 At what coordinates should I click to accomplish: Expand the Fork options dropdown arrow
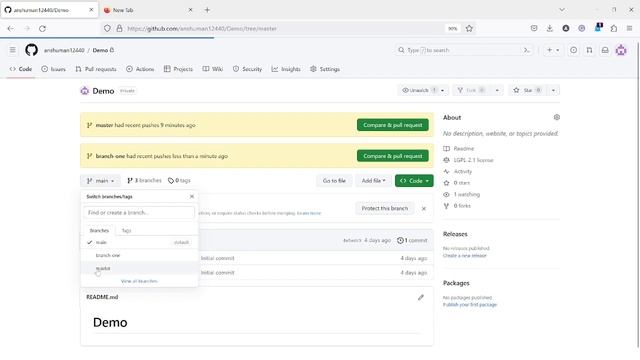coord(497,90)
